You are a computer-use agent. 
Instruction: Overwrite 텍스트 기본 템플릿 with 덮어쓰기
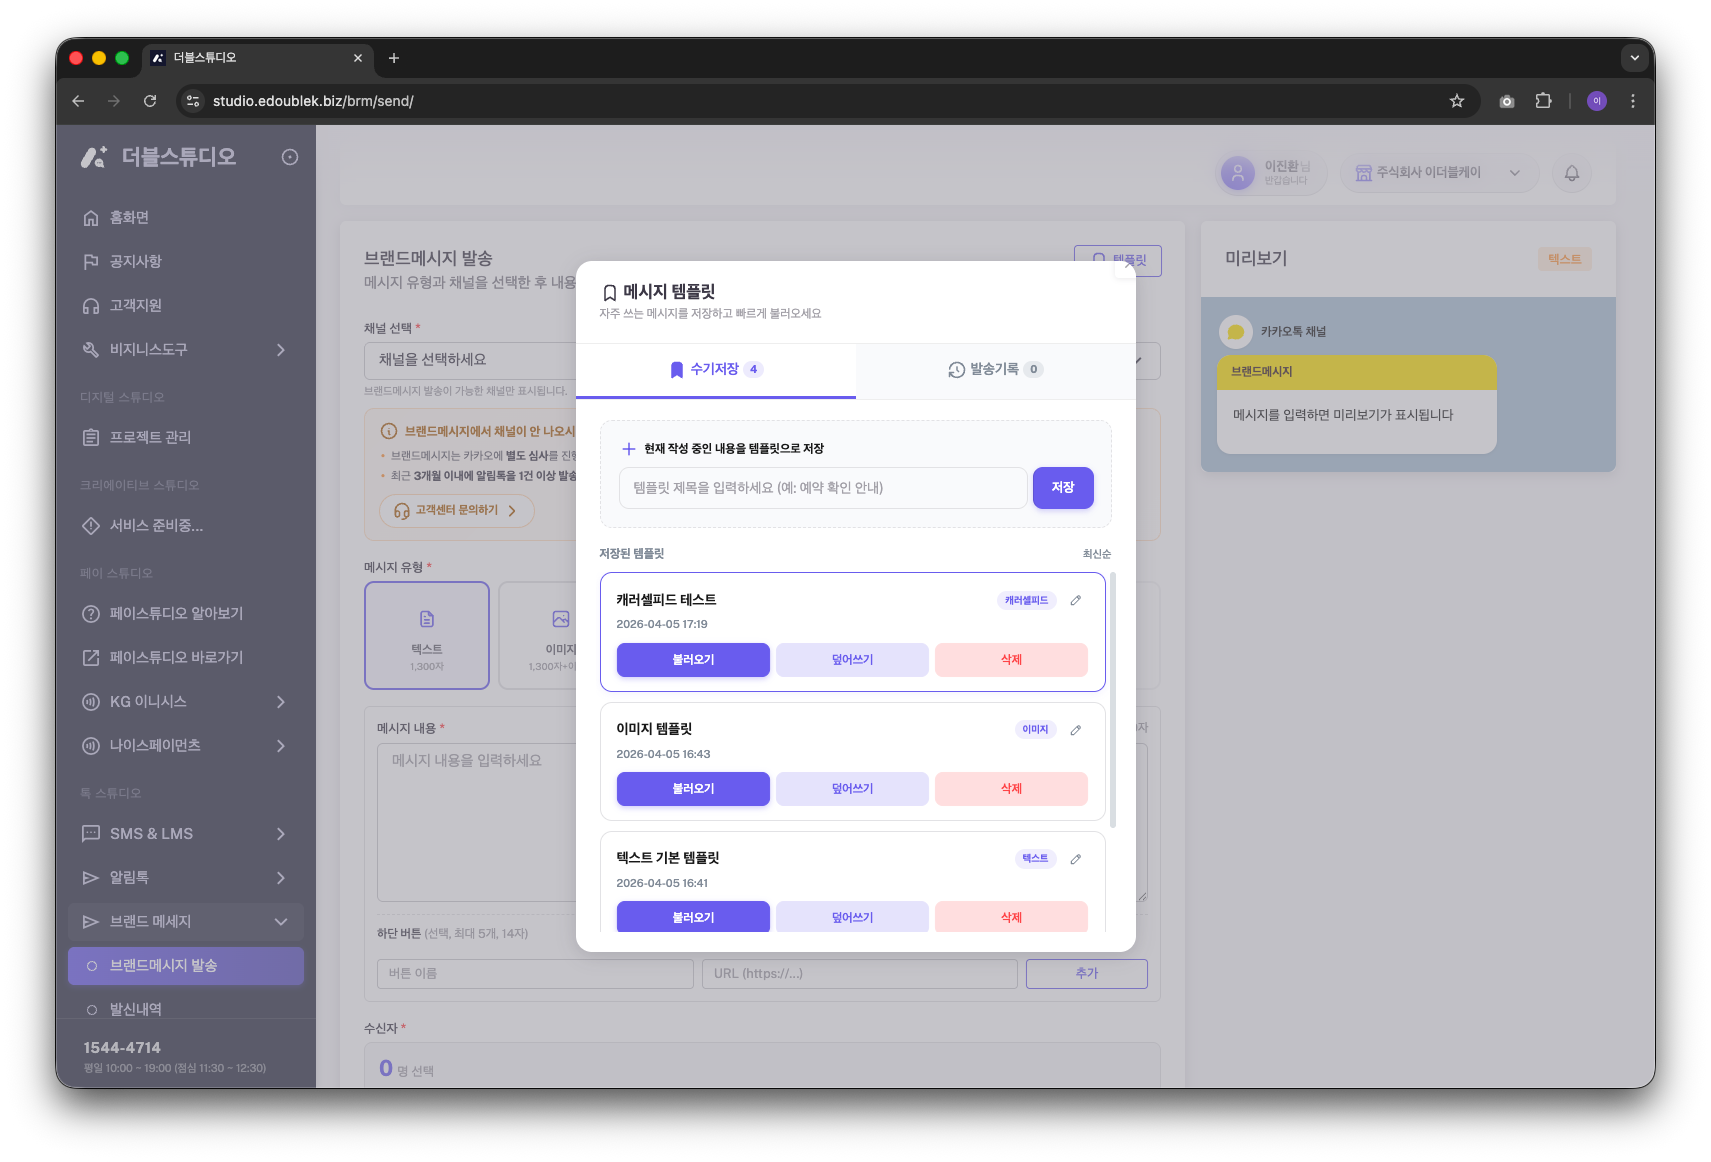(x=852, y=917)
